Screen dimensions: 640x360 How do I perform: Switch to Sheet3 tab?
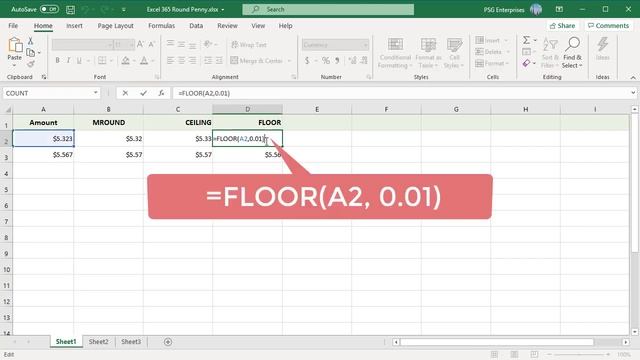131,342
